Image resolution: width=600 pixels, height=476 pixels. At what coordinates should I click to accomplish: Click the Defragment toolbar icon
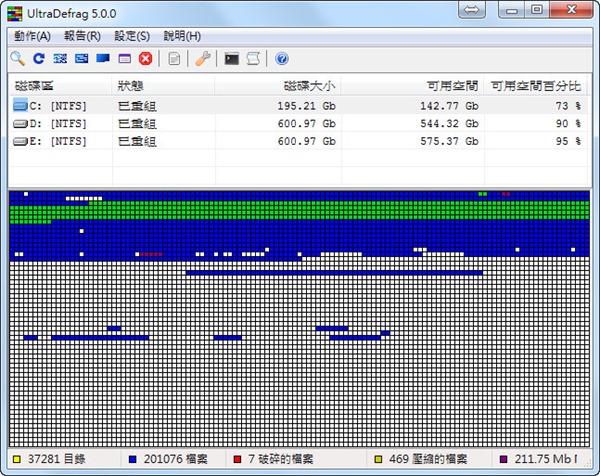[x=60, y=59]
